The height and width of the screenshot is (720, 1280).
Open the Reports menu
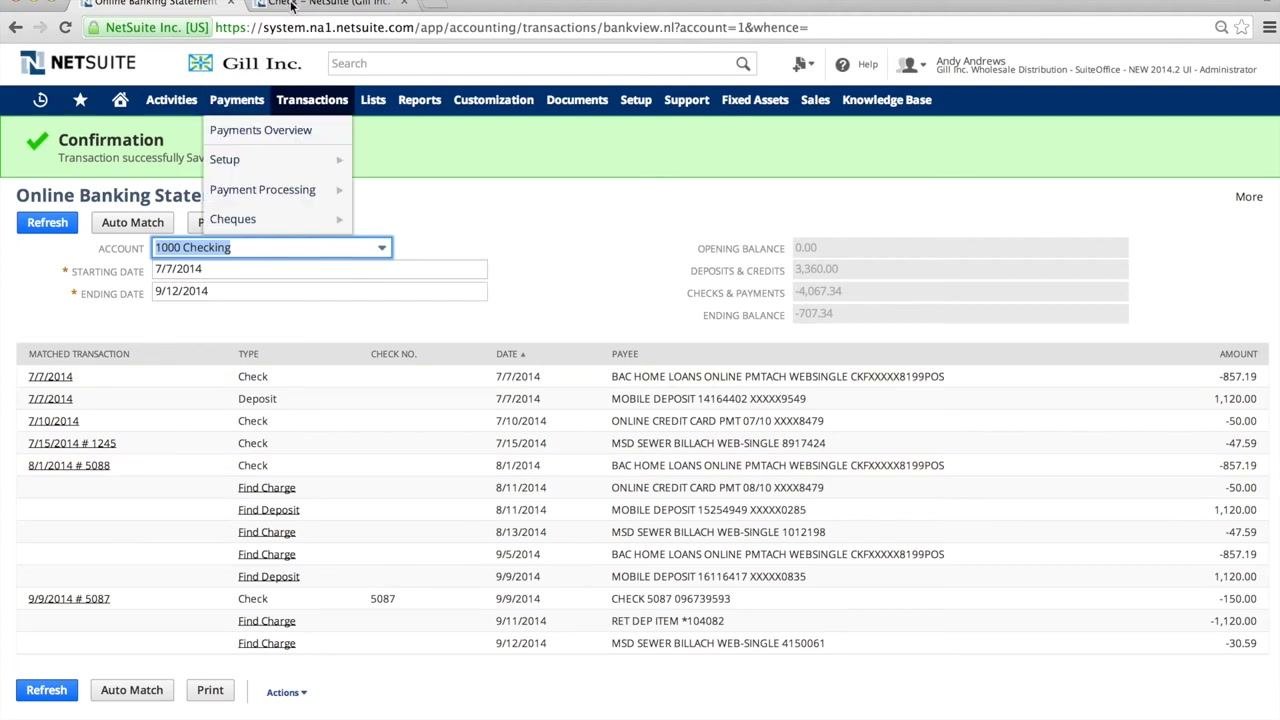point(419,100)
